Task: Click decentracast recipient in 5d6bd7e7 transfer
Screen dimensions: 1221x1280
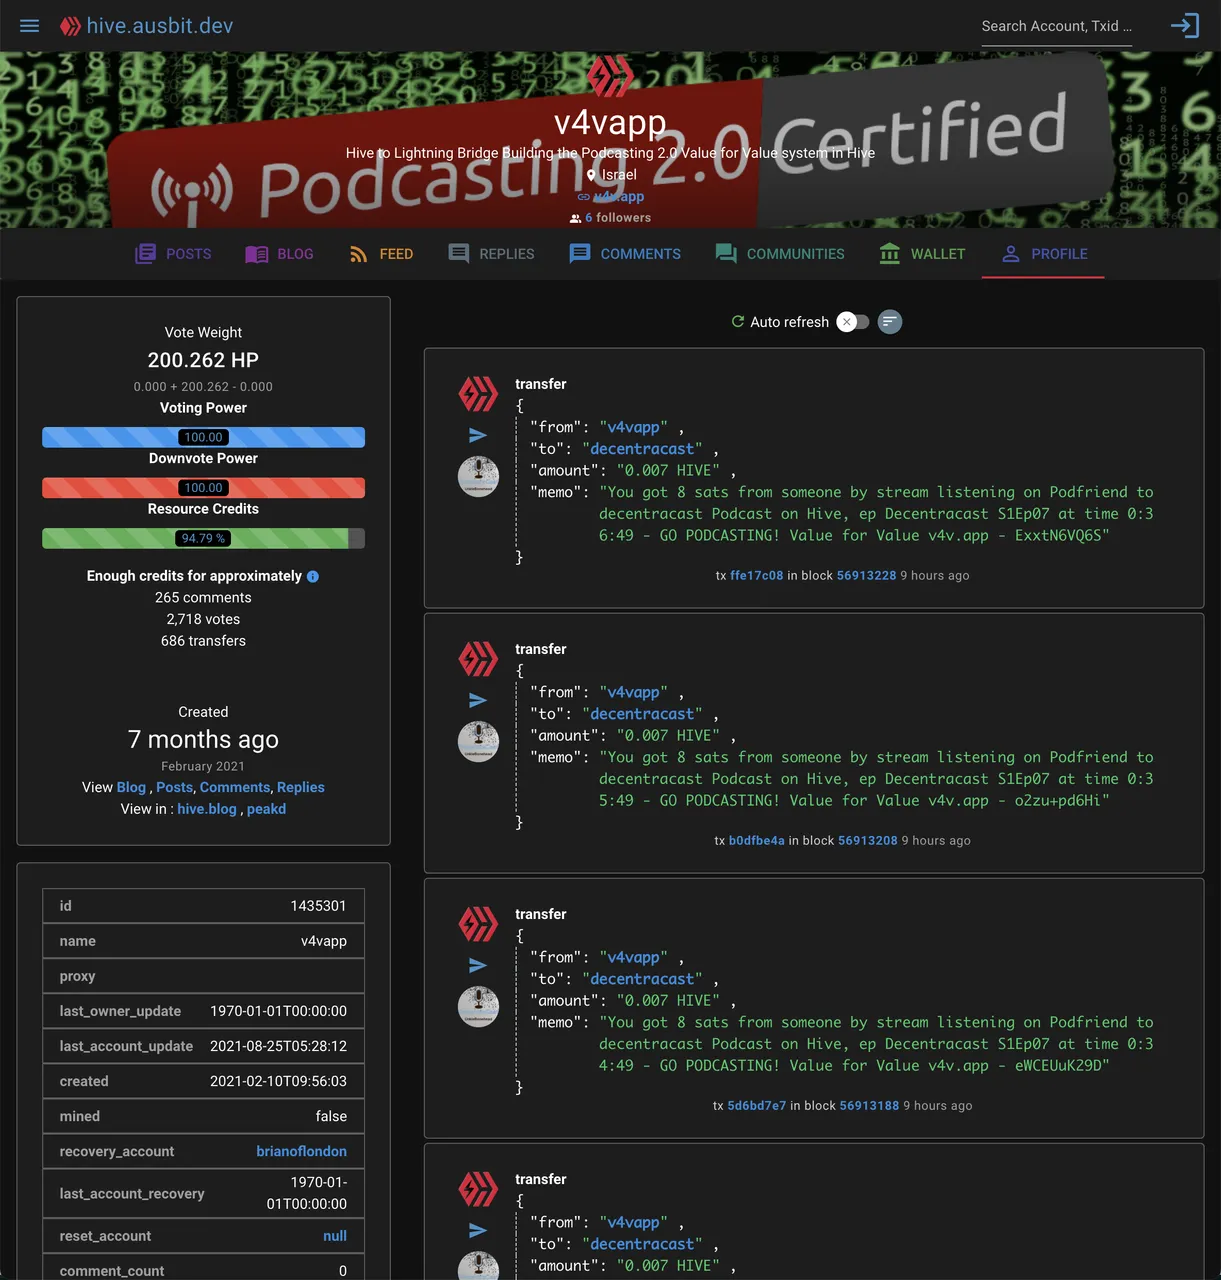Action: point(642,979)
